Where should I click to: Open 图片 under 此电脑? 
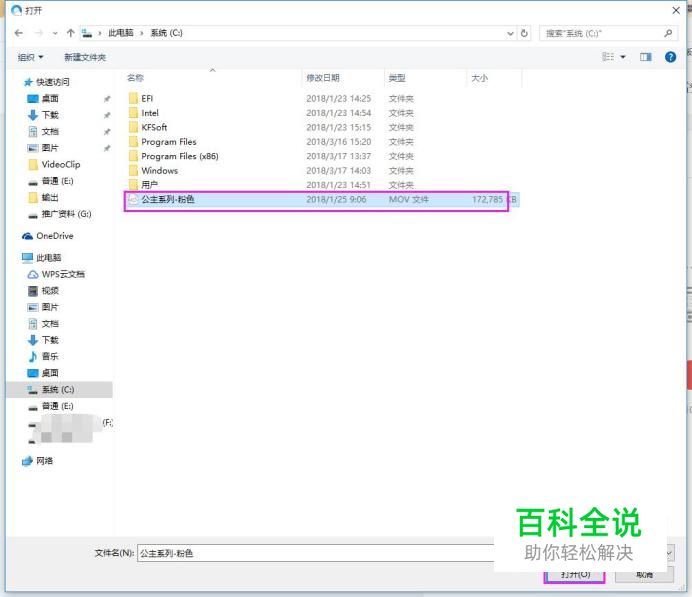[50, 307]
